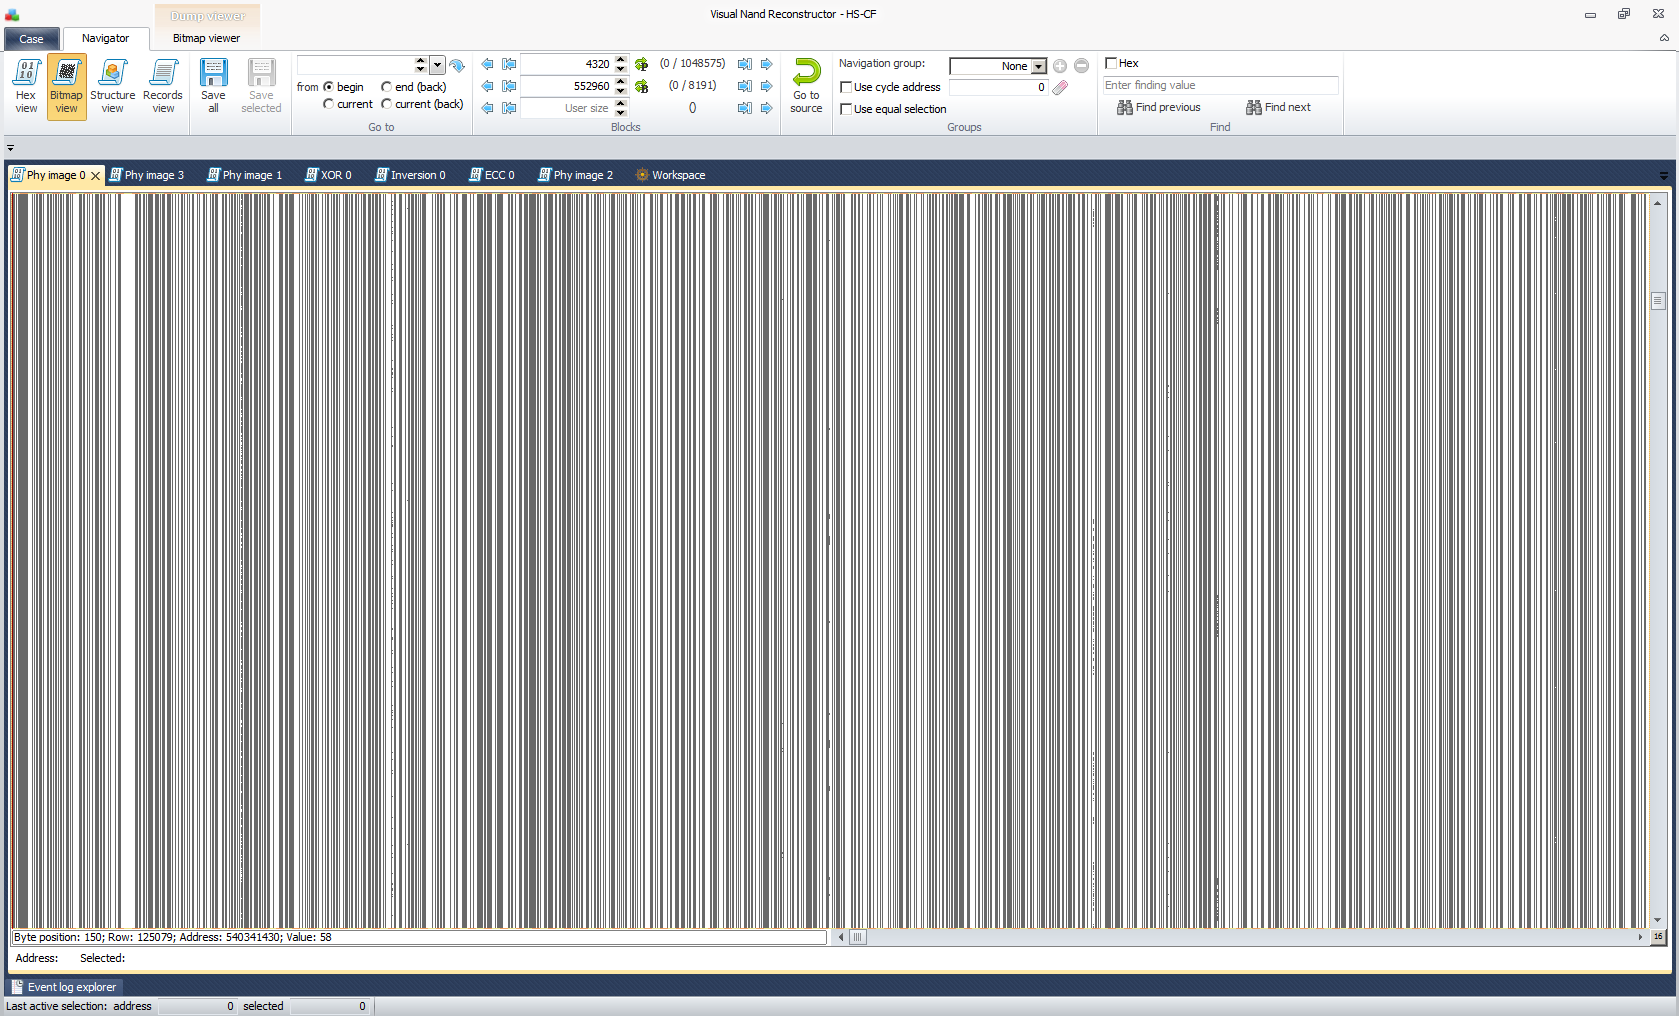1679x1016 pixels.
Task: Click the Go to source icon
Action: 806,86
